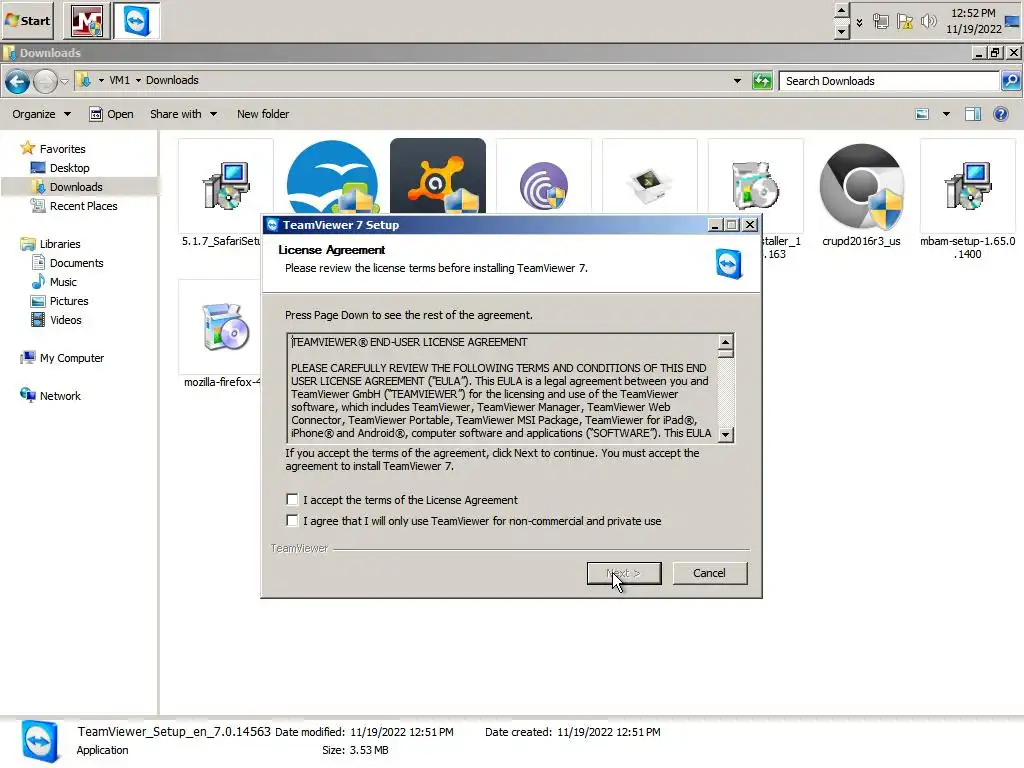Click the search magnifier icon

coord(1011,81)
